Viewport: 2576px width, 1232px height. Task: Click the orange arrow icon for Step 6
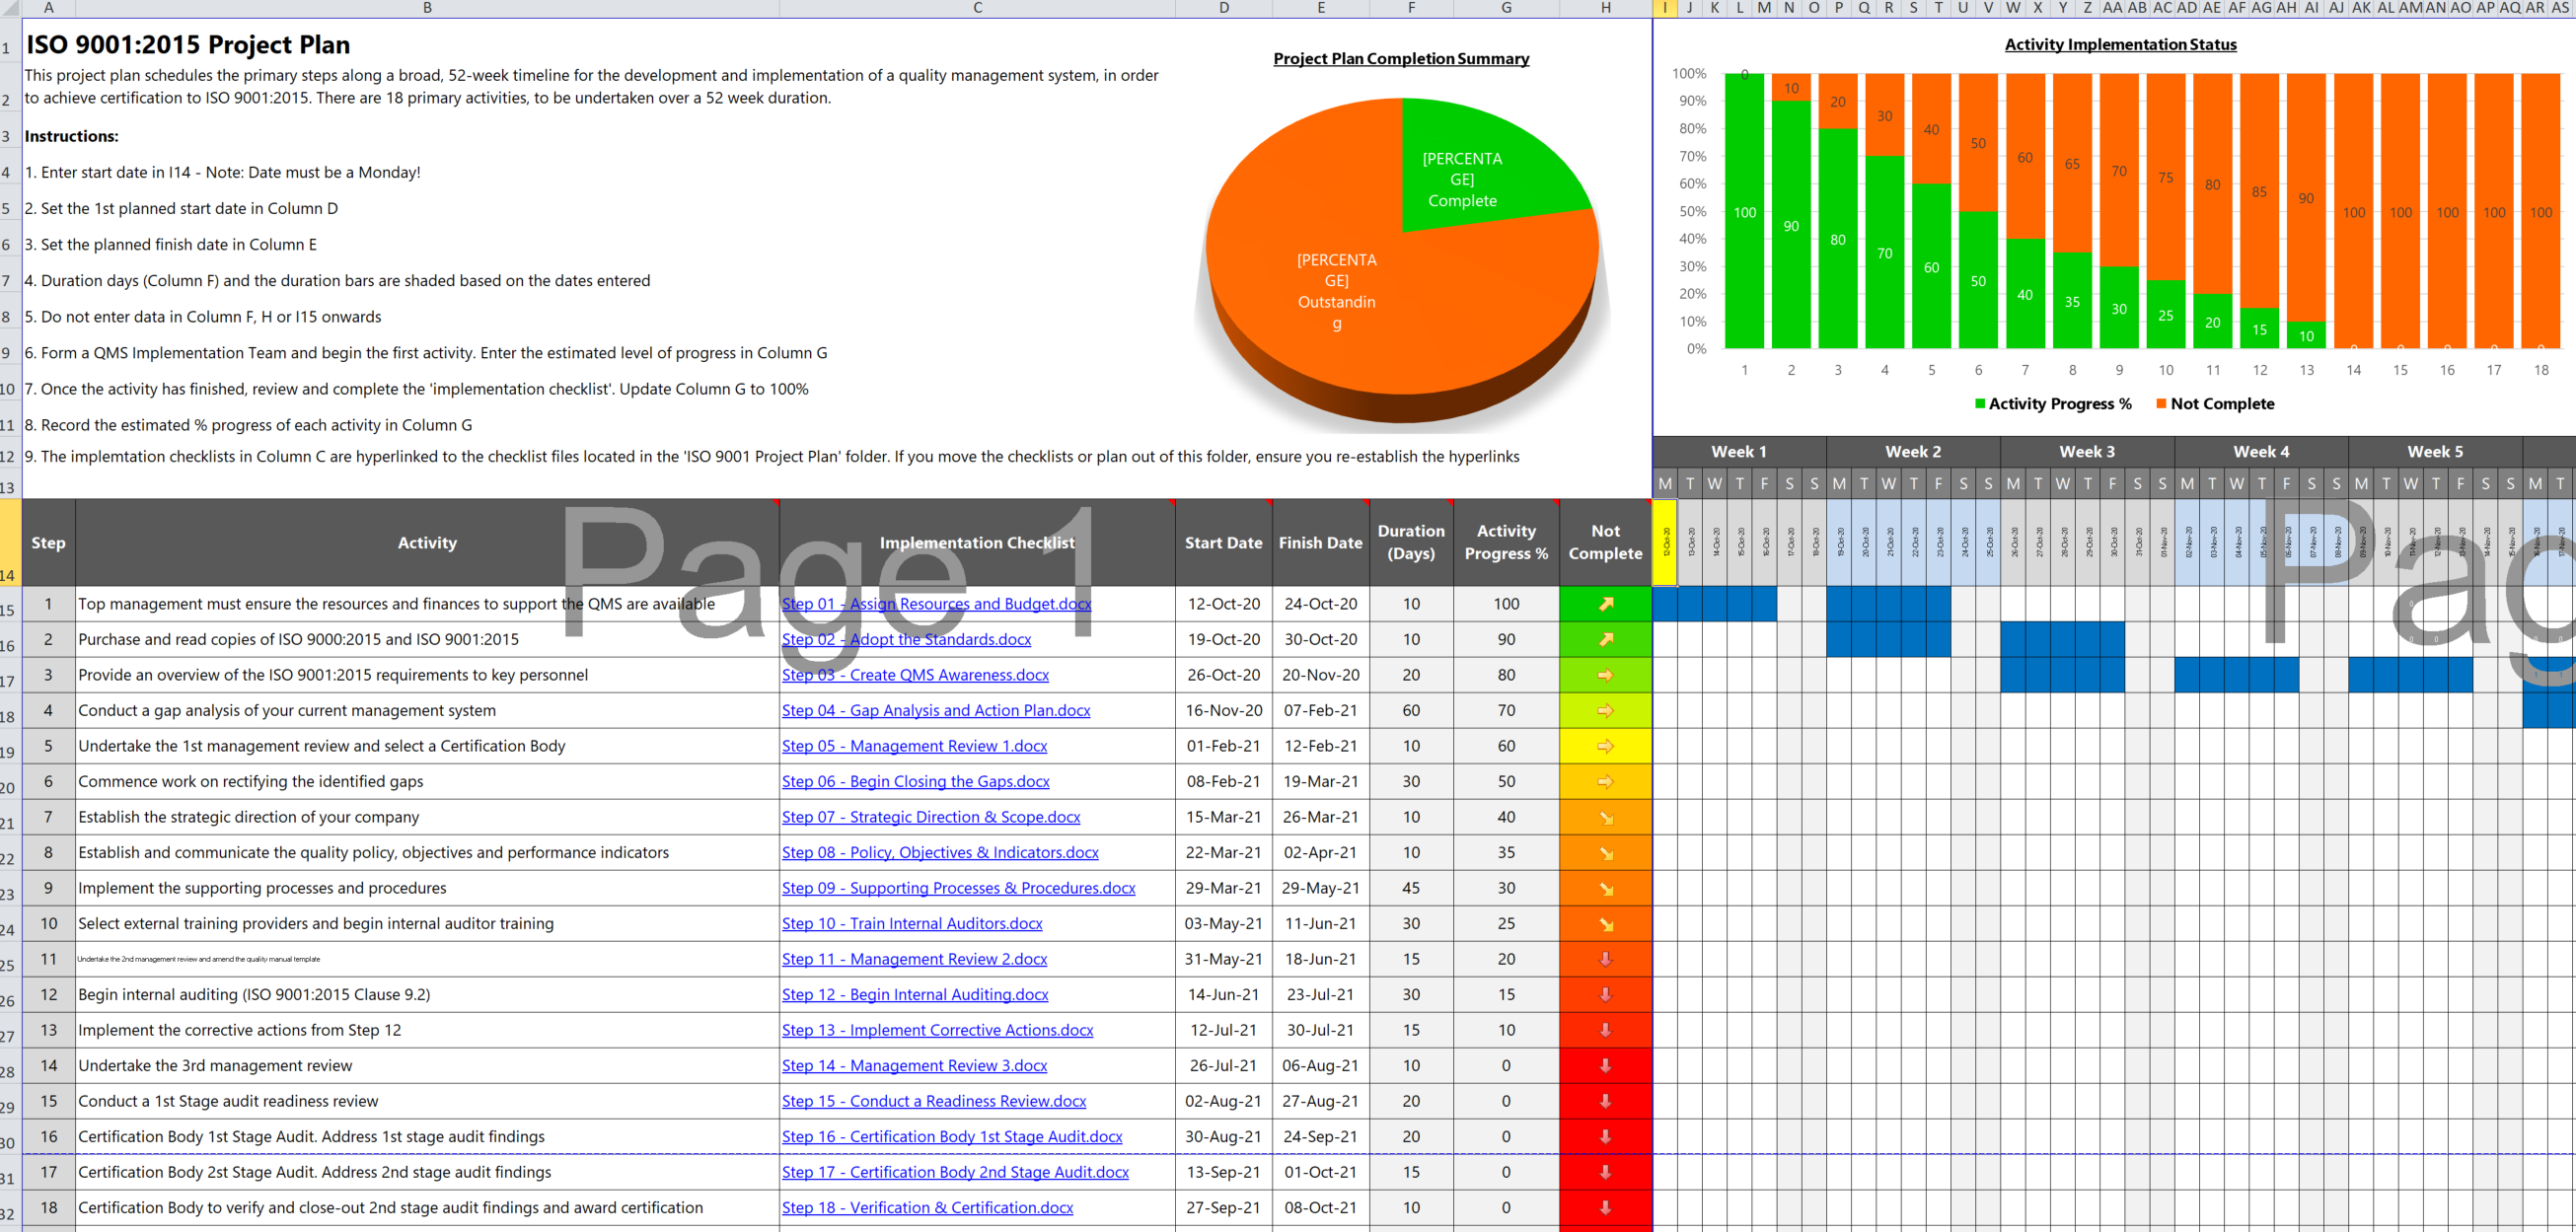1603,778
